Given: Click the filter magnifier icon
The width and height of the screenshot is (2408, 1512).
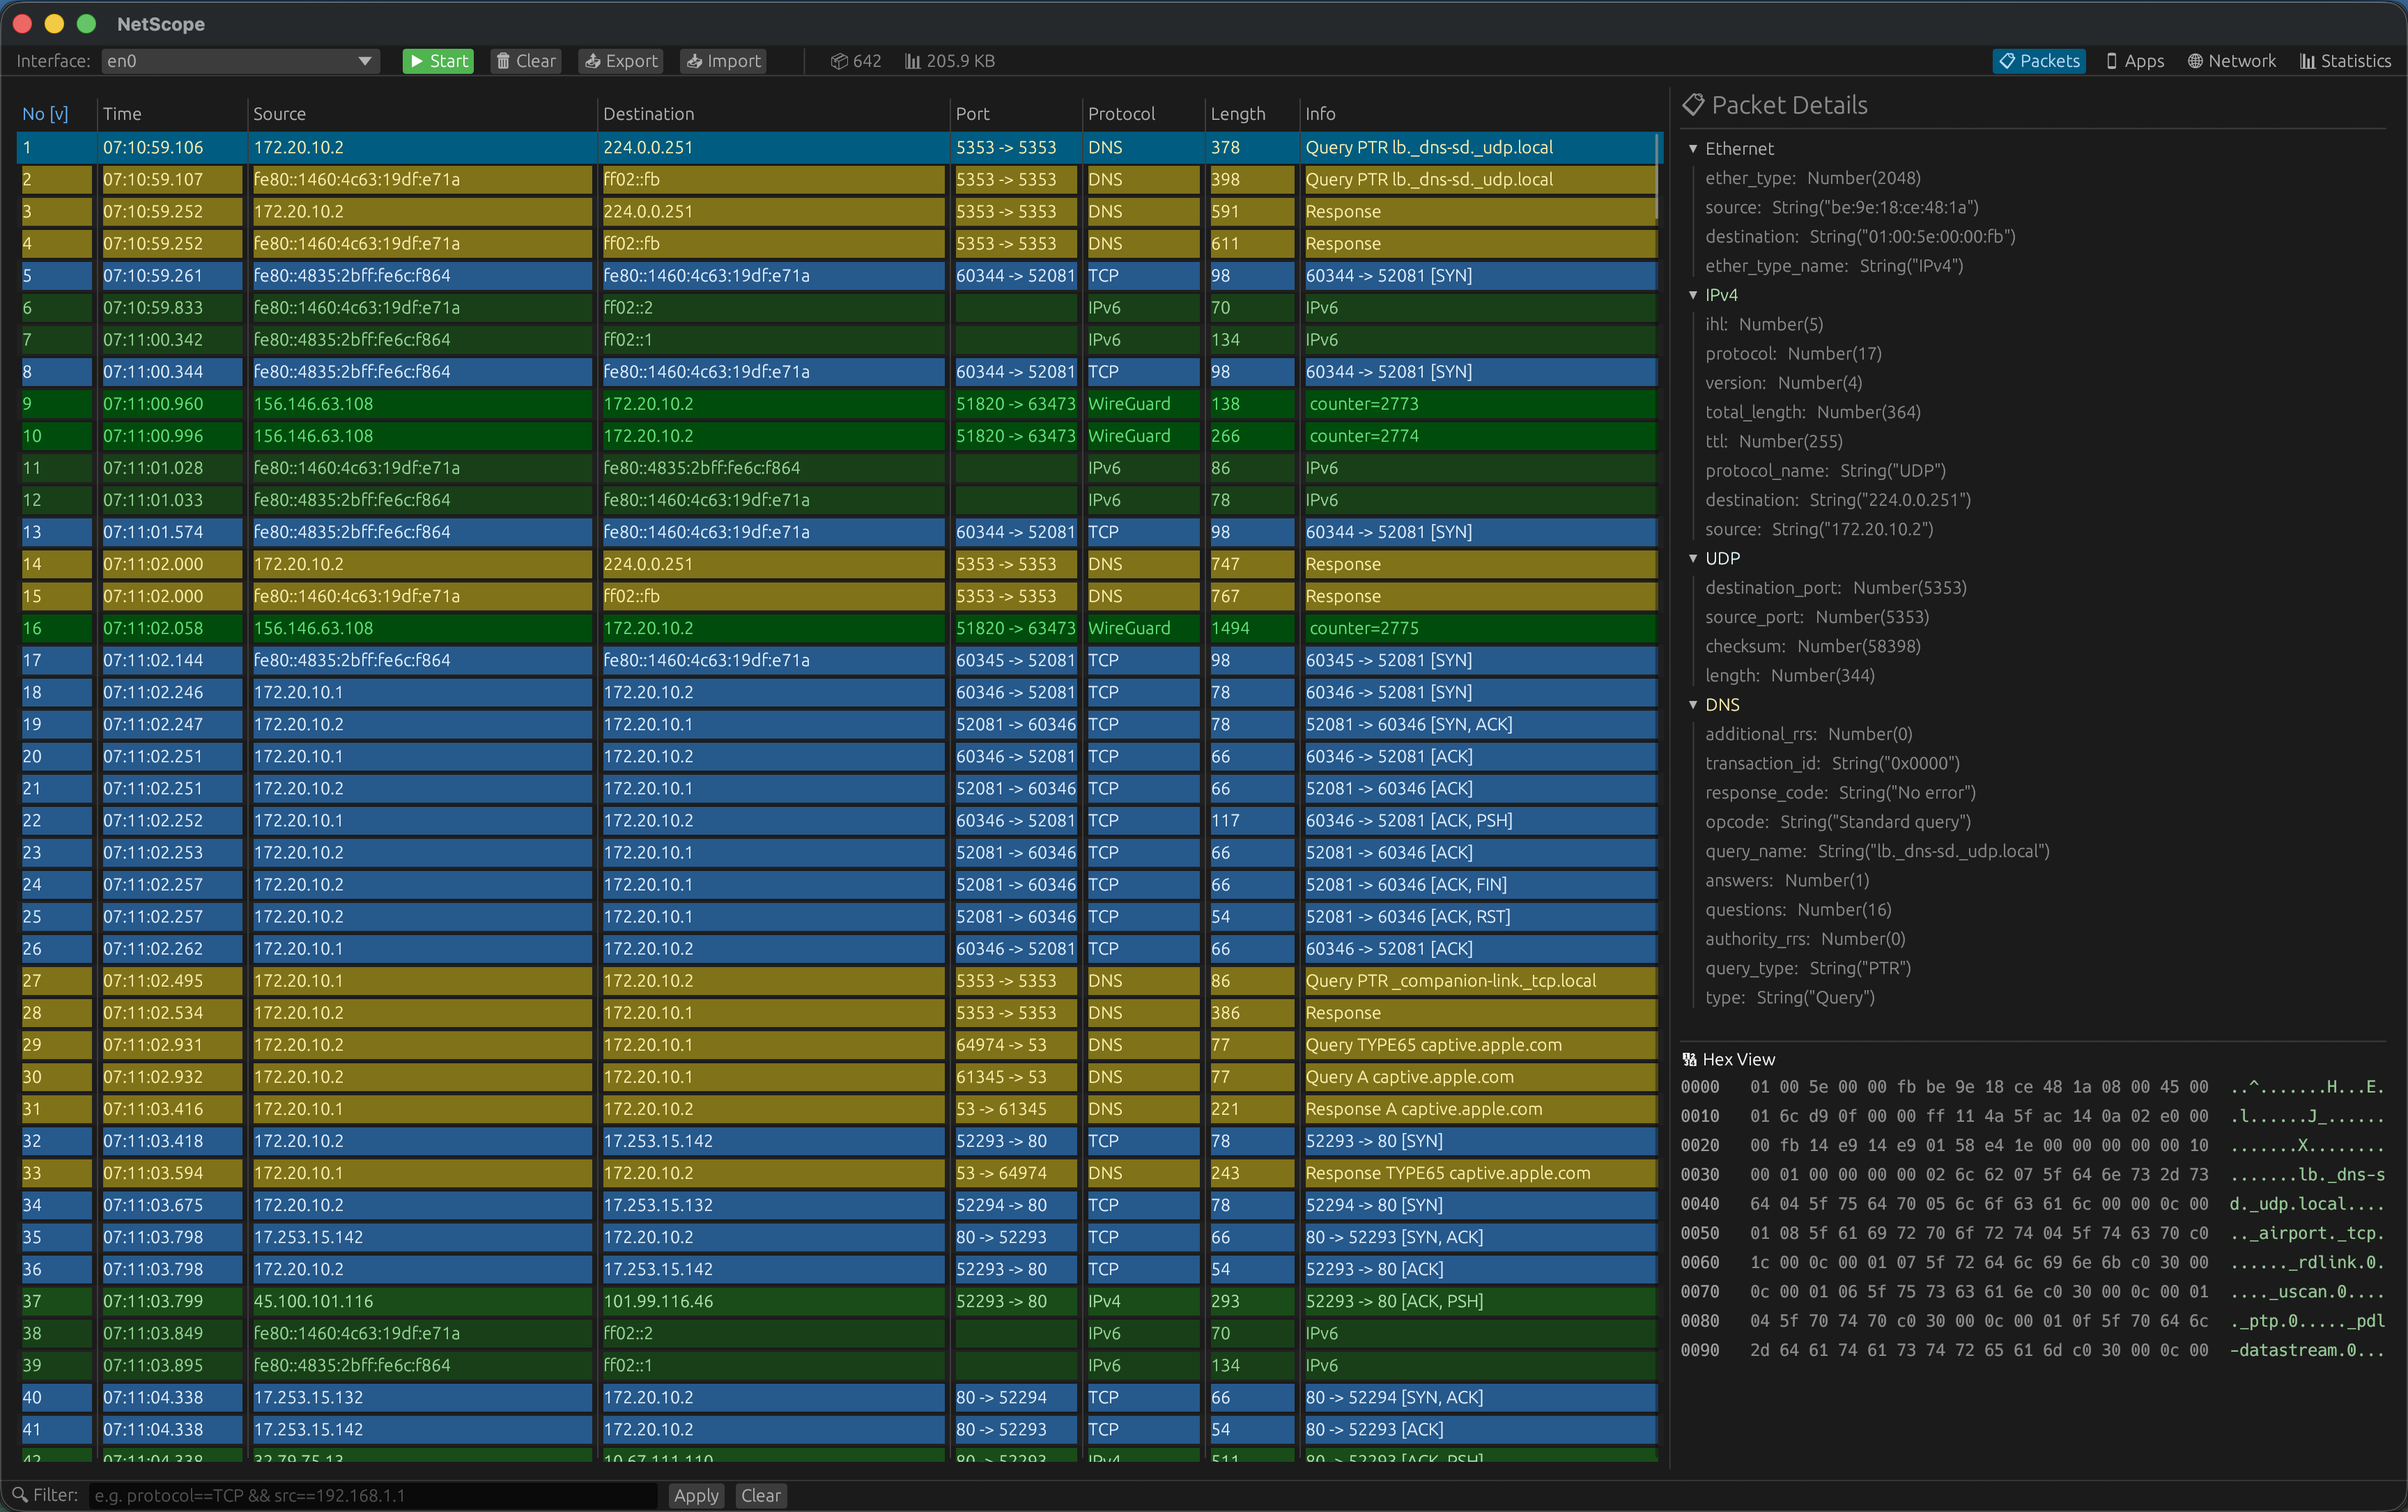Looking at the screenshot, I should click(19, 1495).
